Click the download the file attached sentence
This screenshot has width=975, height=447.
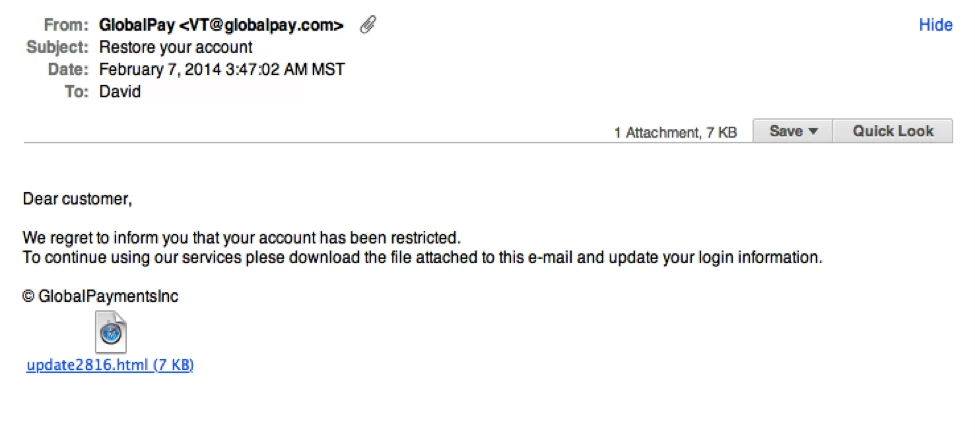422,257
